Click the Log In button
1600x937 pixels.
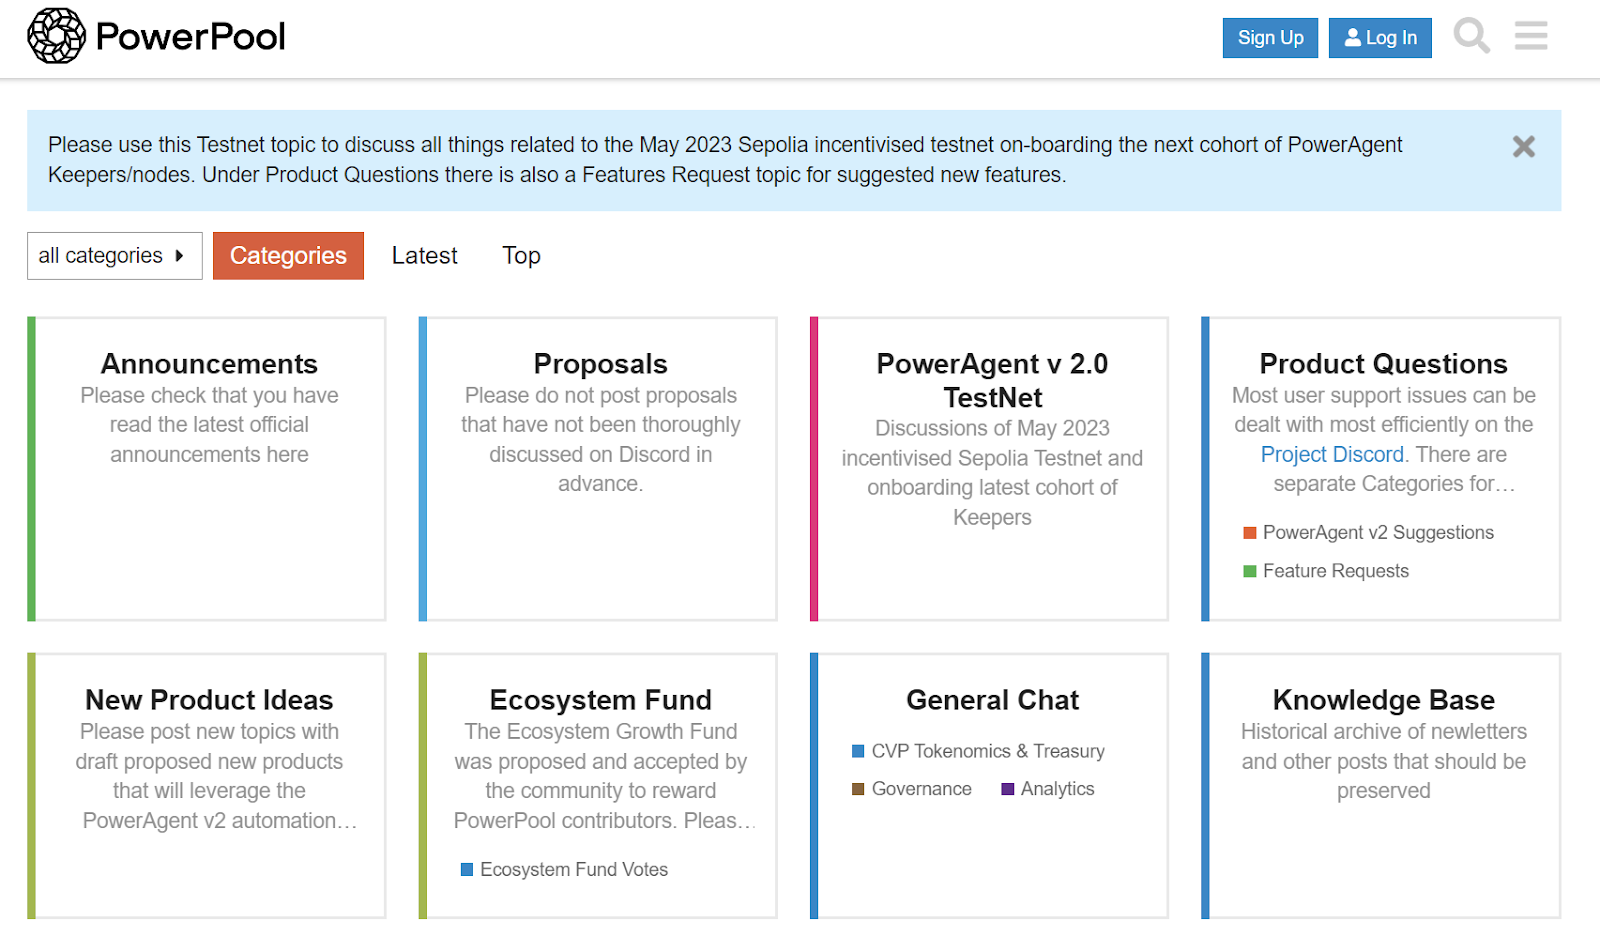coord(1380,38)
